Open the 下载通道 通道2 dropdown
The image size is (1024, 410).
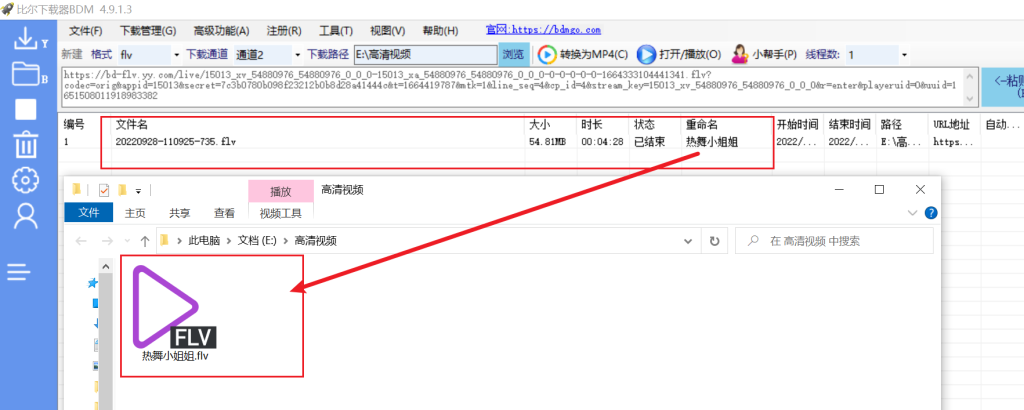point(298,55)
